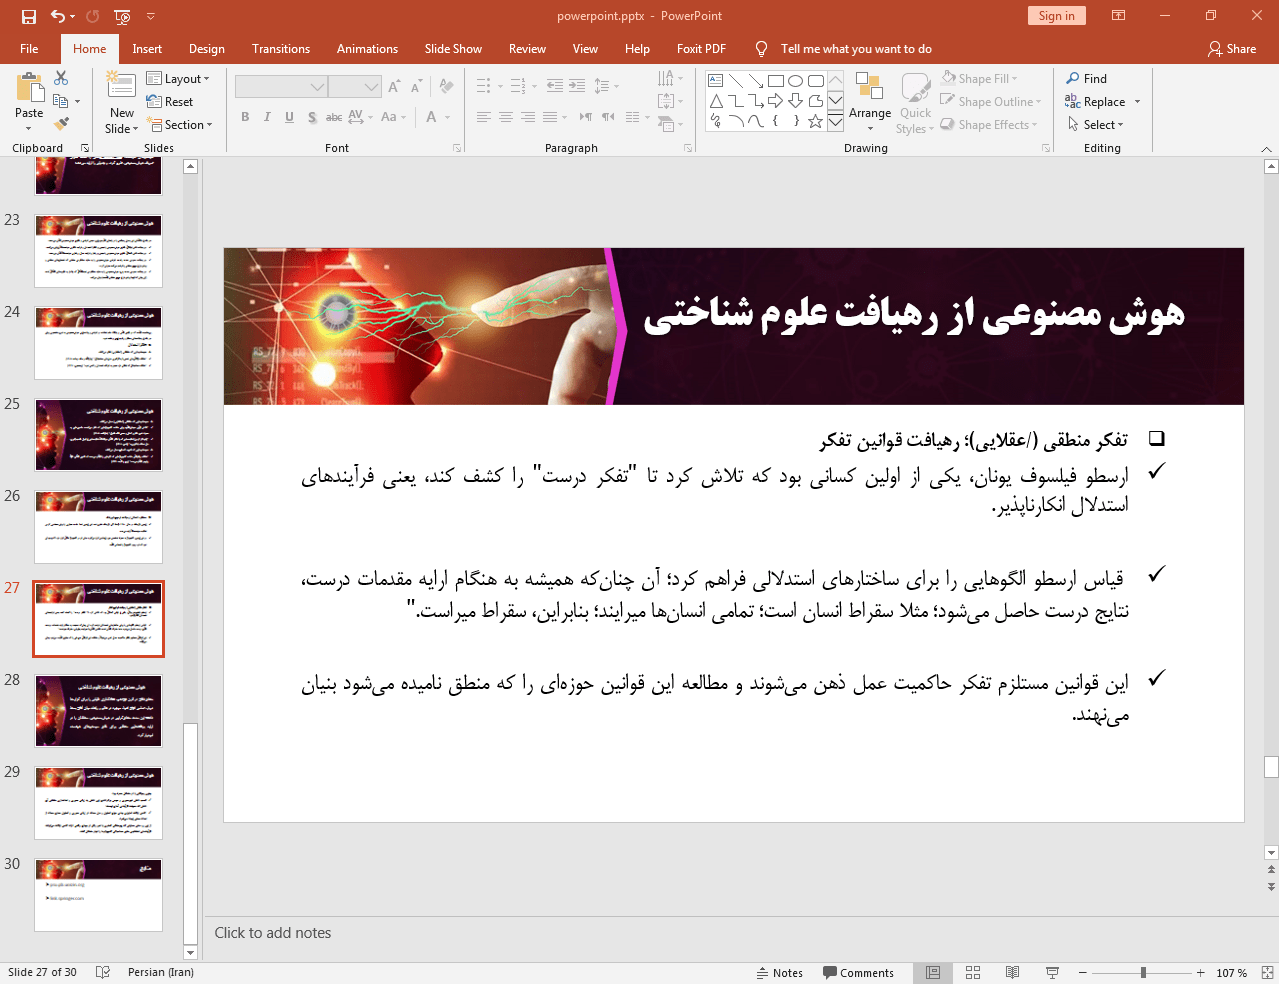Open Shape Effects dropdown
The width and height of the screenshot is (1279, 984).
tap(989, 125)
